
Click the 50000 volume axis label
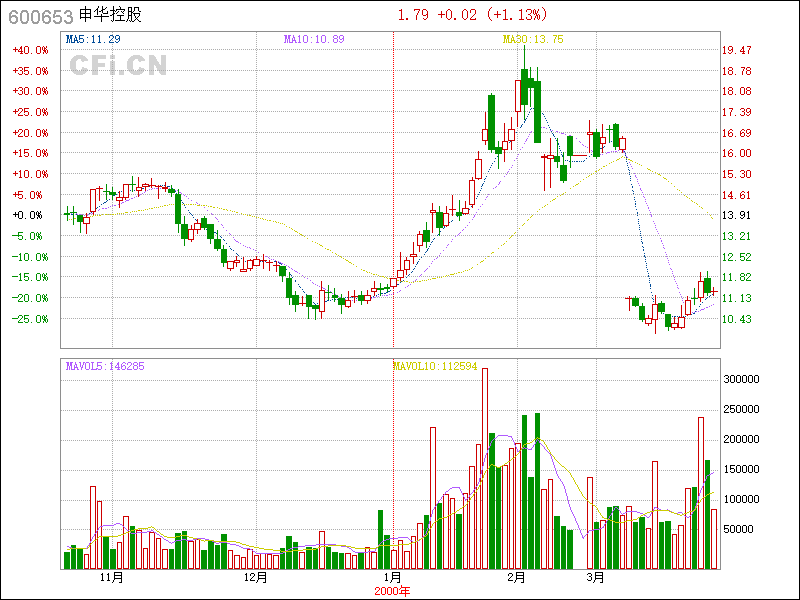pos(738,529)
